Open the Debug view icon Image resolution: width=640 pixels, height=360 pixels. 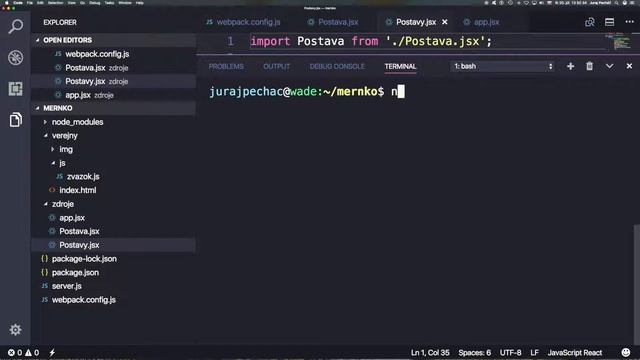[16, 58]
